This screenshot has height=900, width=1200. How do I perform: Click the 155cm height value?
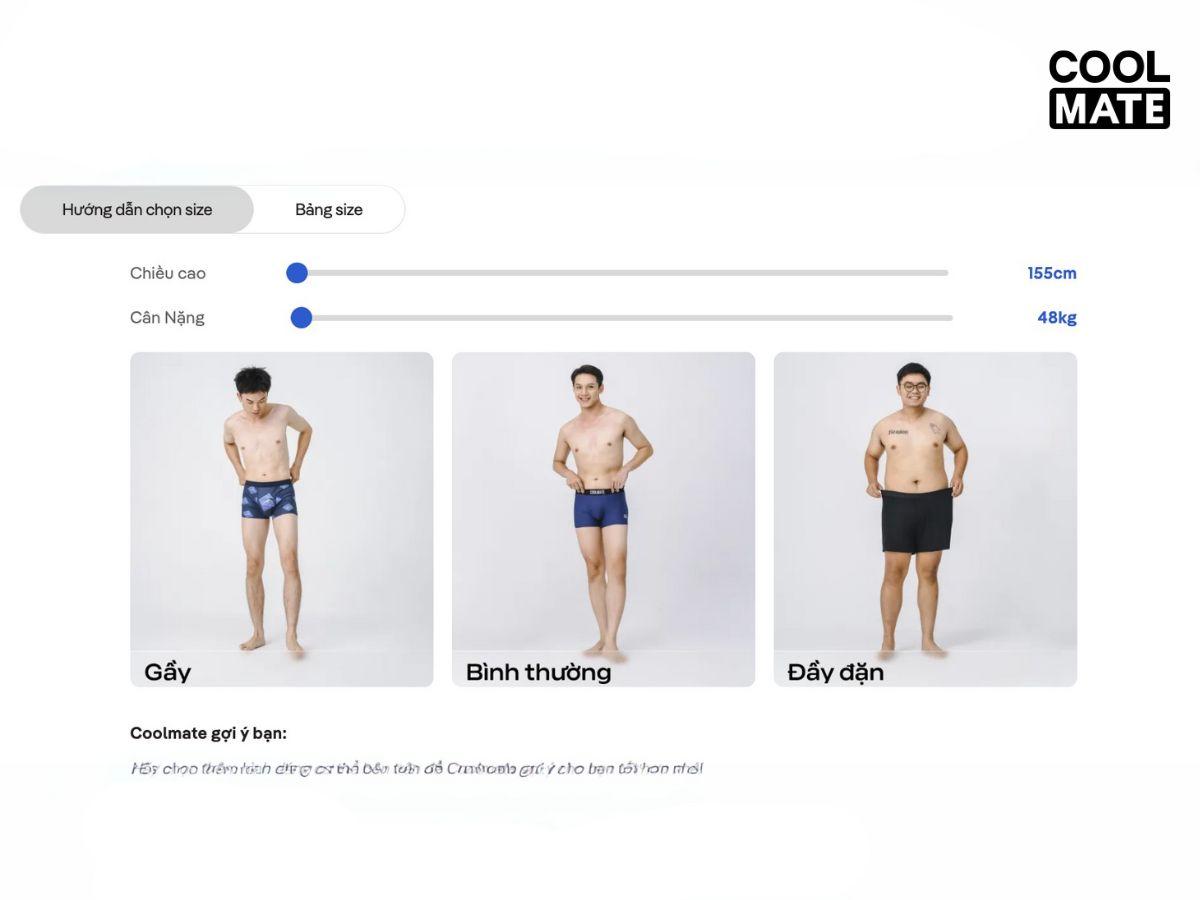tap(1052, 273)
